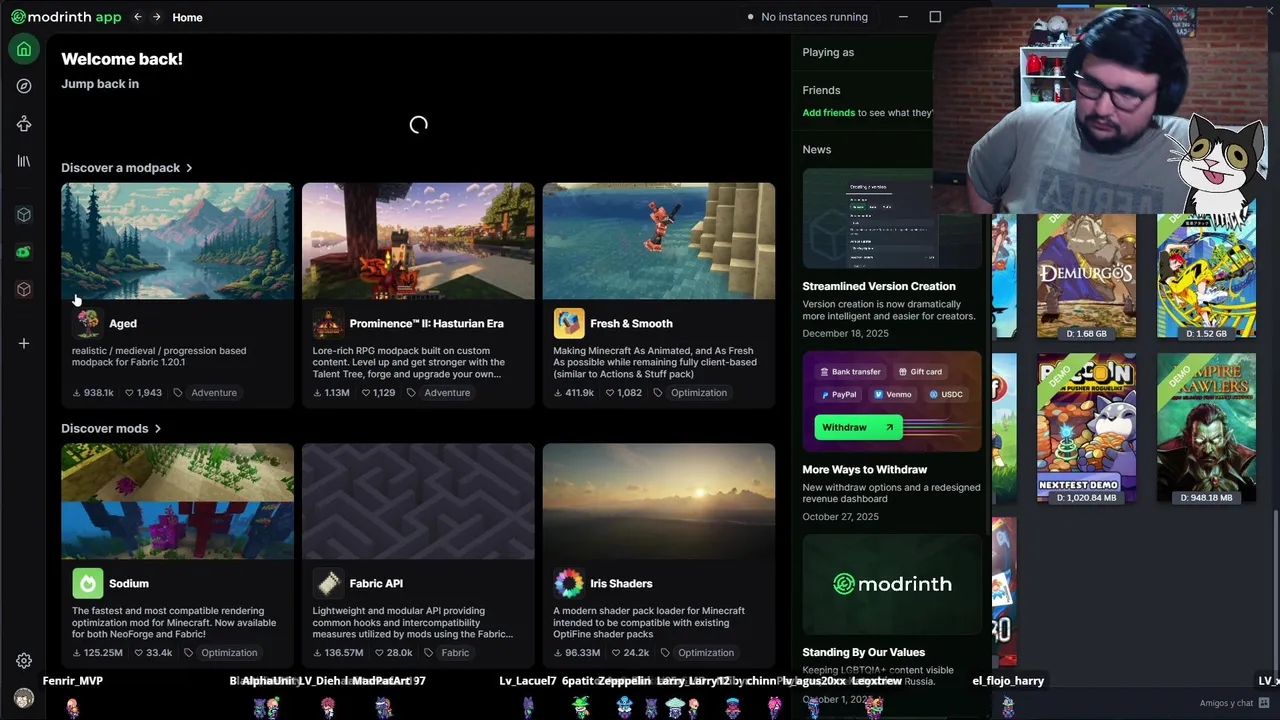Image resolution: width=1280 pixels, height=720 pixels.
Task: Open the Iris Shaders mod title
Action: (621, 583)
